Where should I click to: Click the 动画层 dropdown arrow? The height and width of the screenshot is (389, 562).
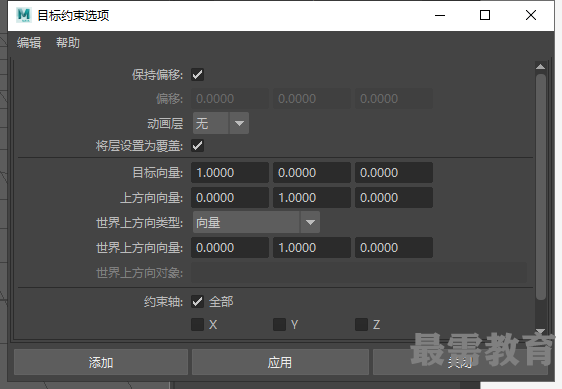[239, 123]
